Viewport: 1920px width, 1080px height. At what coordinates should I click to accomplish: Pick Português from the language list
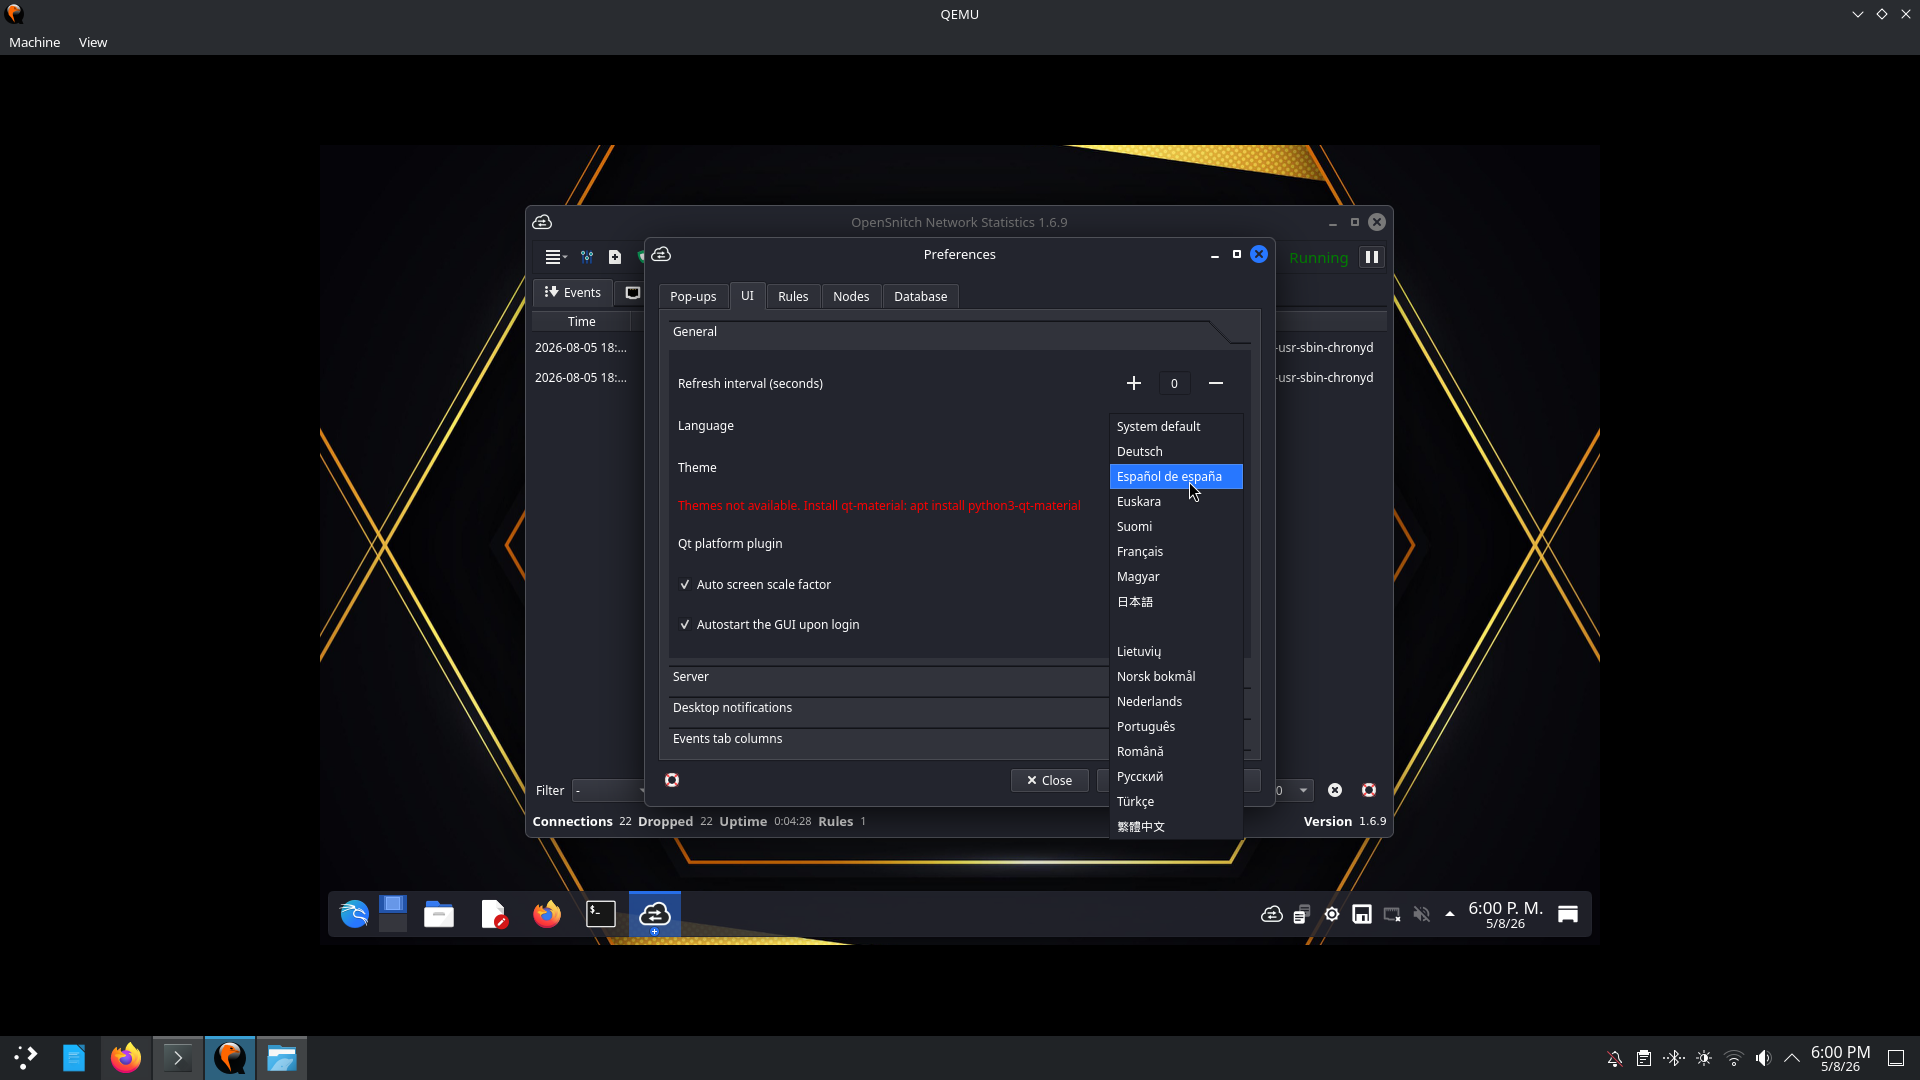click(x=1176, y=727)
